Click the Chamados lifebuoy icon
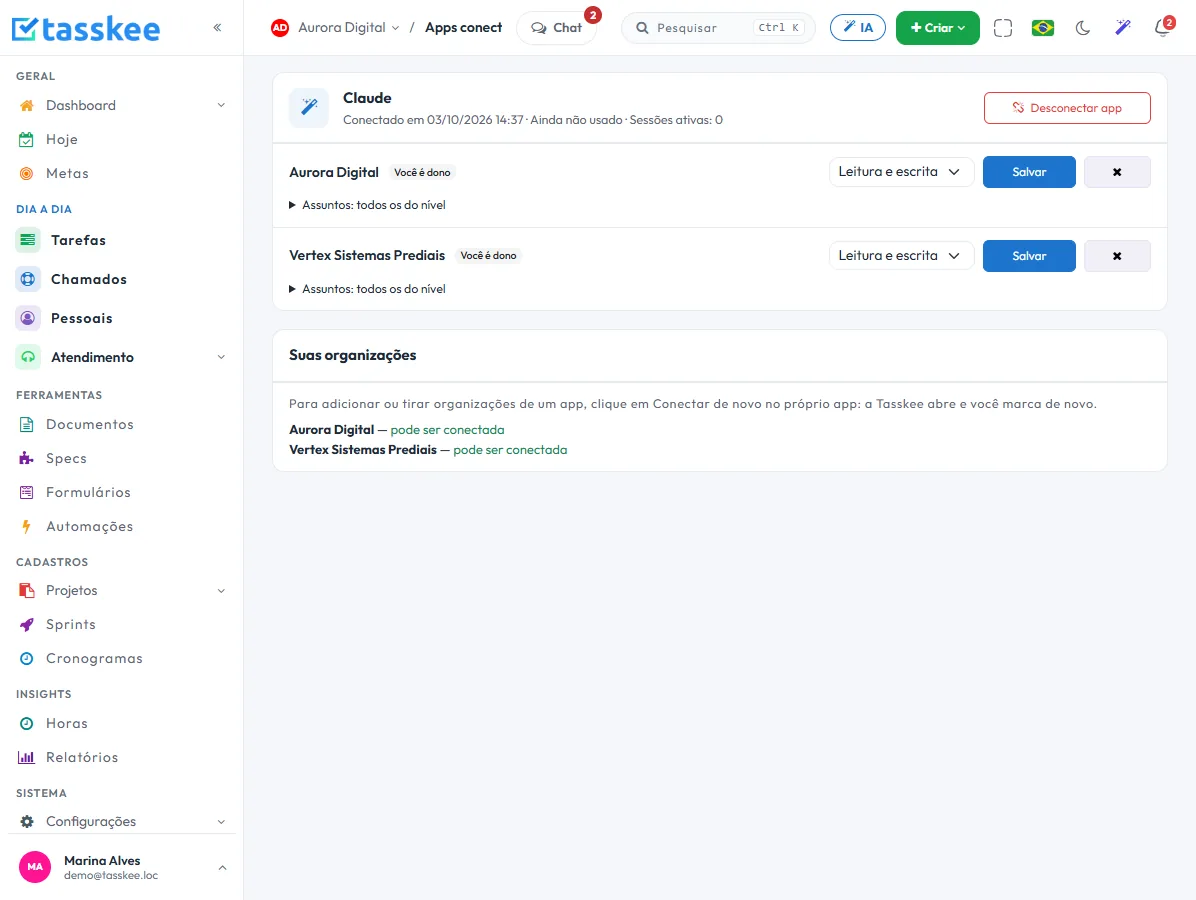This screenshot has height=900, width=1196. [x=28, y=279]
